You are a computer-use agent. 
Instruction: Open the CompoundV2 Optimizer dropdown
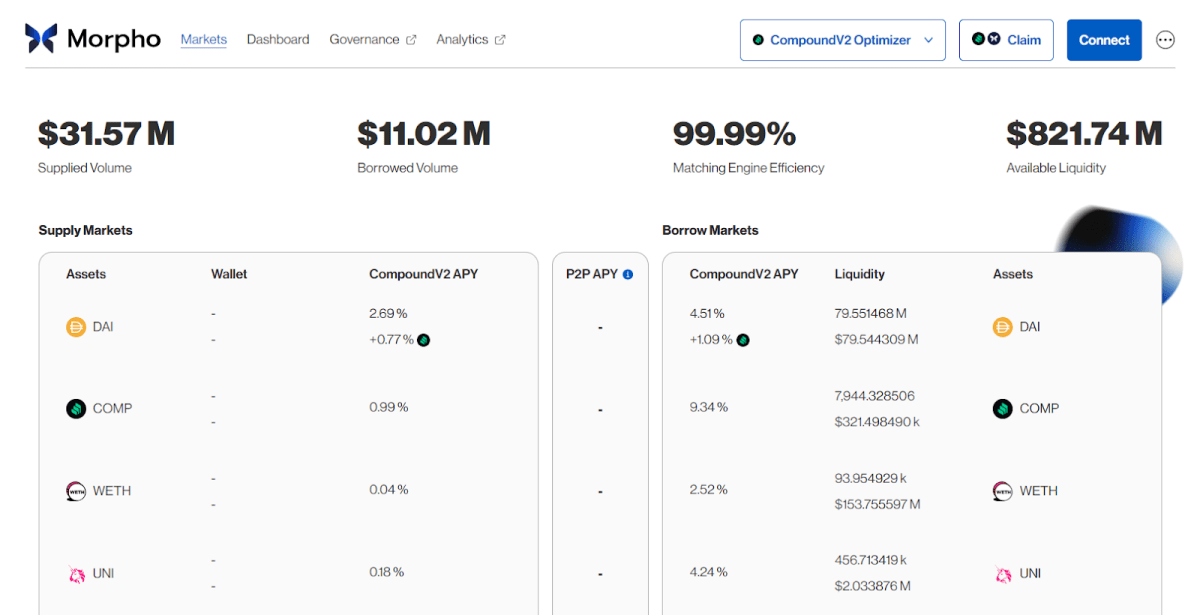tap(842, 40)
